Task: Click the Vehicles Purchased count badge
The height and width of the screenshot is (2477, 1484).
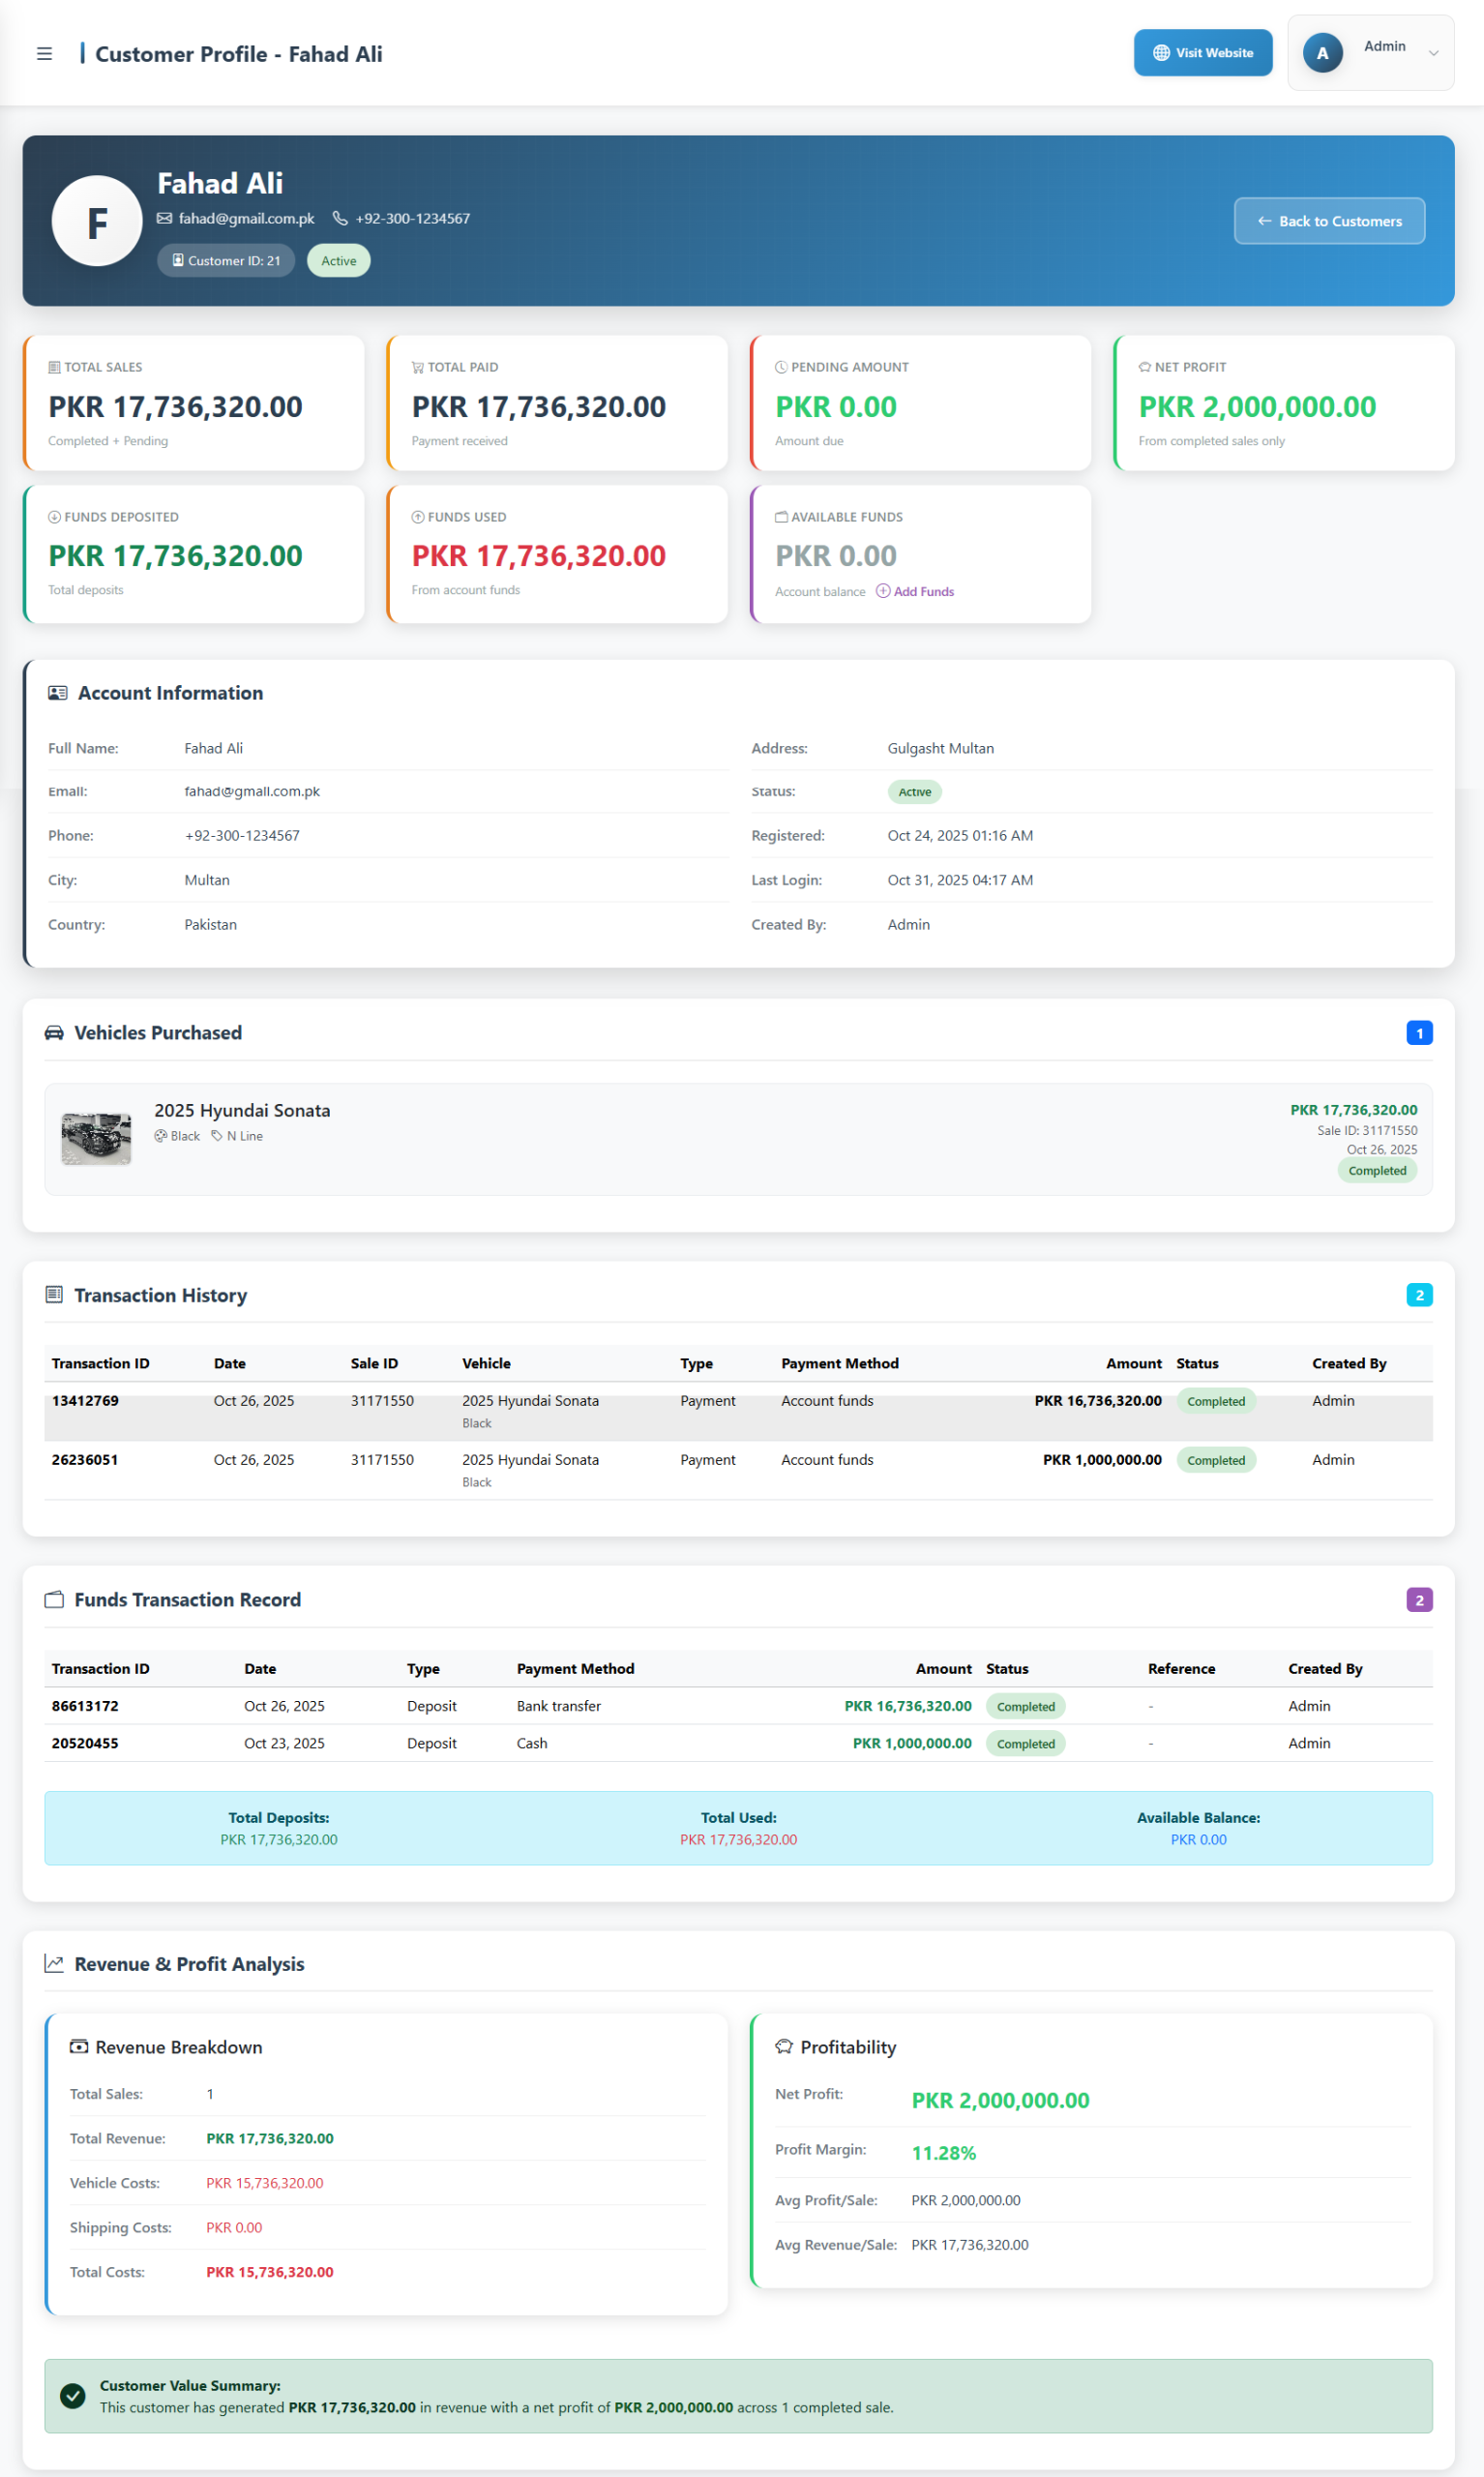Action: point(1418,1033)
